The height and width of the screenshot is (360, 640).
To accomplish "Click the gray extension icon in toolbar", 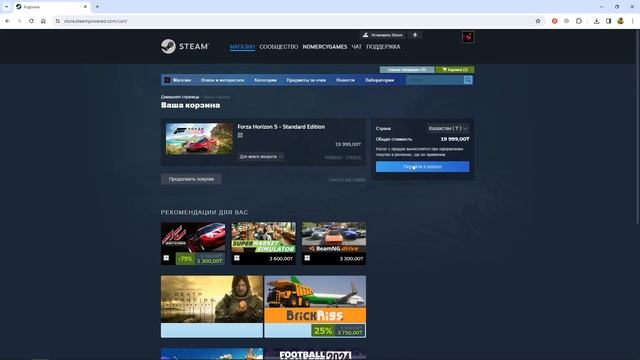I will pyautogui.click(x=567, y=21).
